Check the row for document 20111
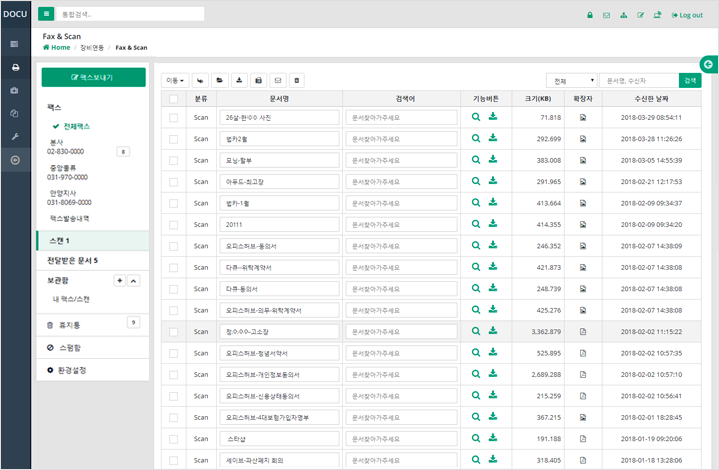Viewport: 719px width, 470px height. [x=173, y=225]
